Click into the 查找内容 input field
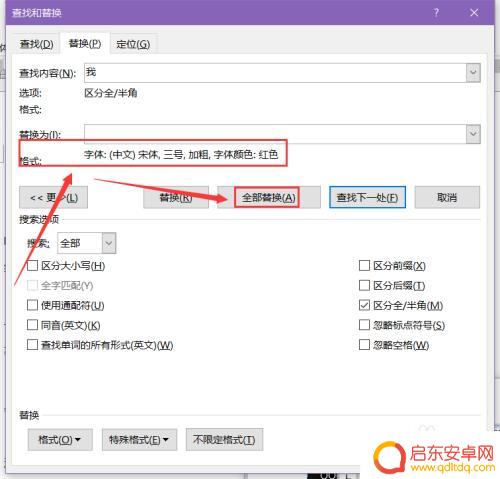Screen dimensions: 500x479 pos(275,73)
